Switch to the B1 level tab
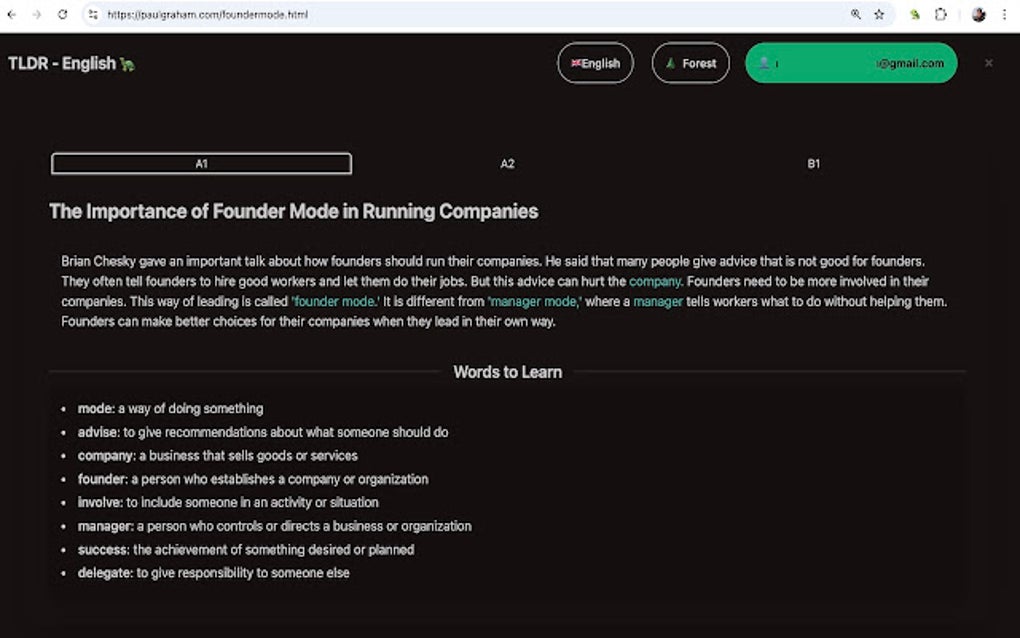 click(813, 164)
